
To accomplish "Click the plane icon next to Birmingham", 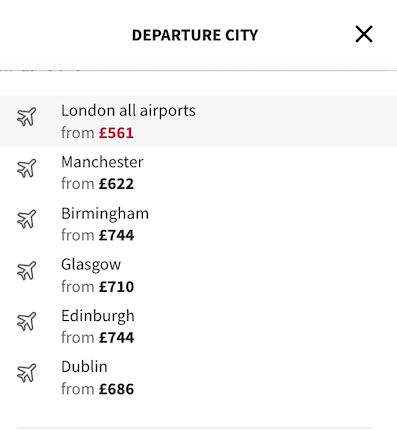I will [x=26, y=219].
